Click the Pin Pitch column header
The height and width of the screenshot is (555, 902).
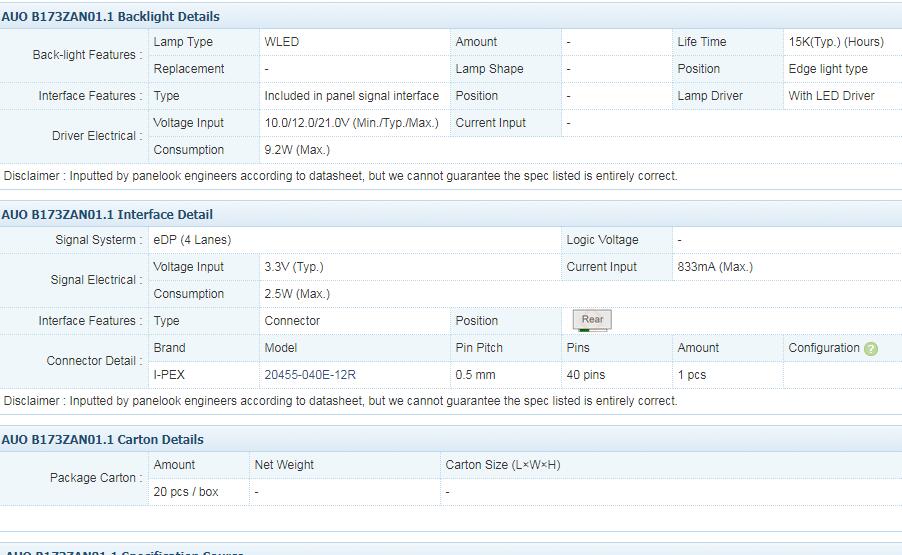[x=479, y=348]
